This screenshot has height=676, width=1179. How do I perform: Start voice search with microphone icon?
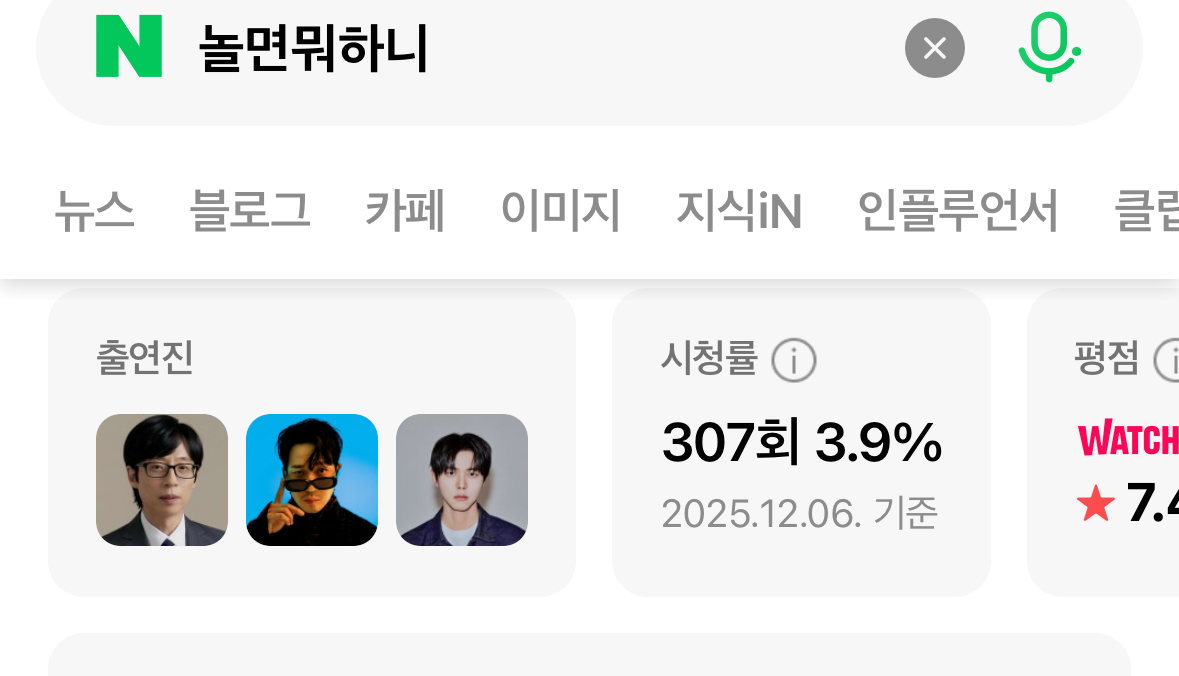click(x=1050, y=47)
